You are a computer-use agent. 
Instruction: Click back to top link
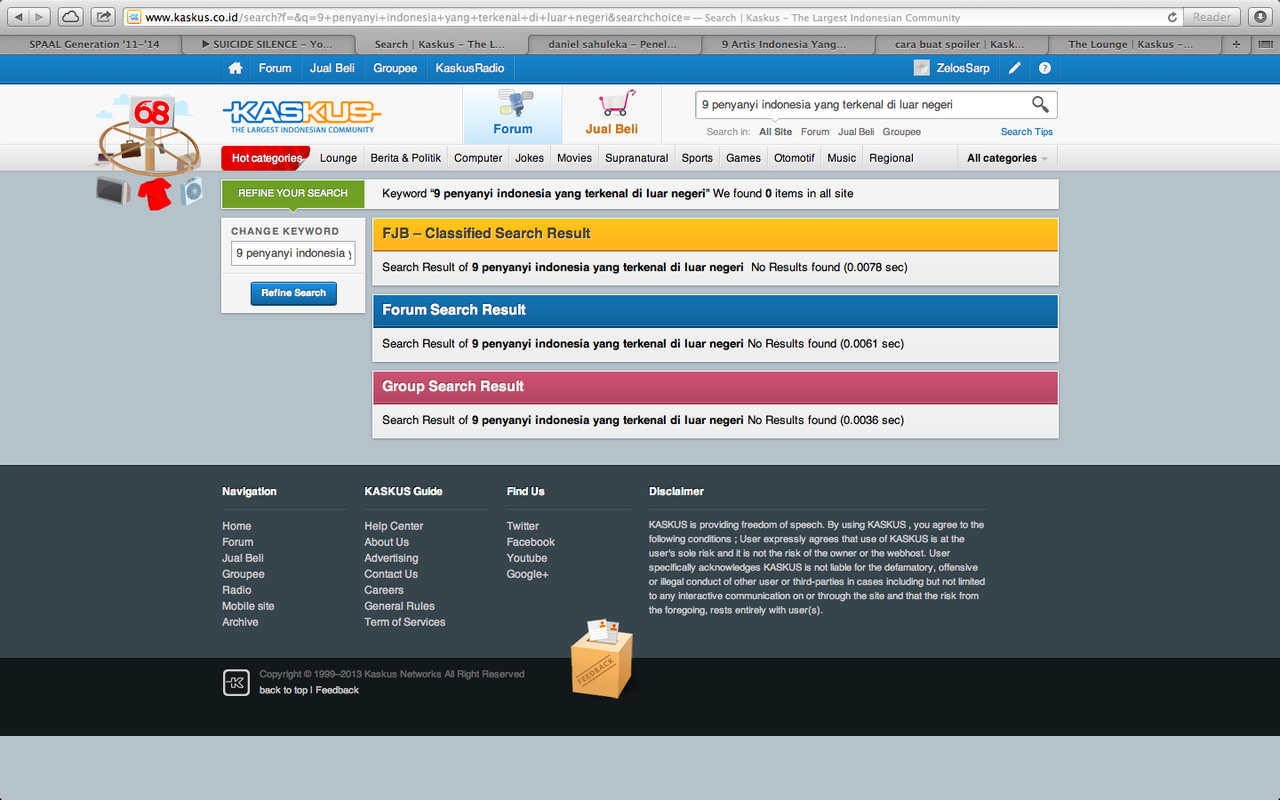click(283, 690)
